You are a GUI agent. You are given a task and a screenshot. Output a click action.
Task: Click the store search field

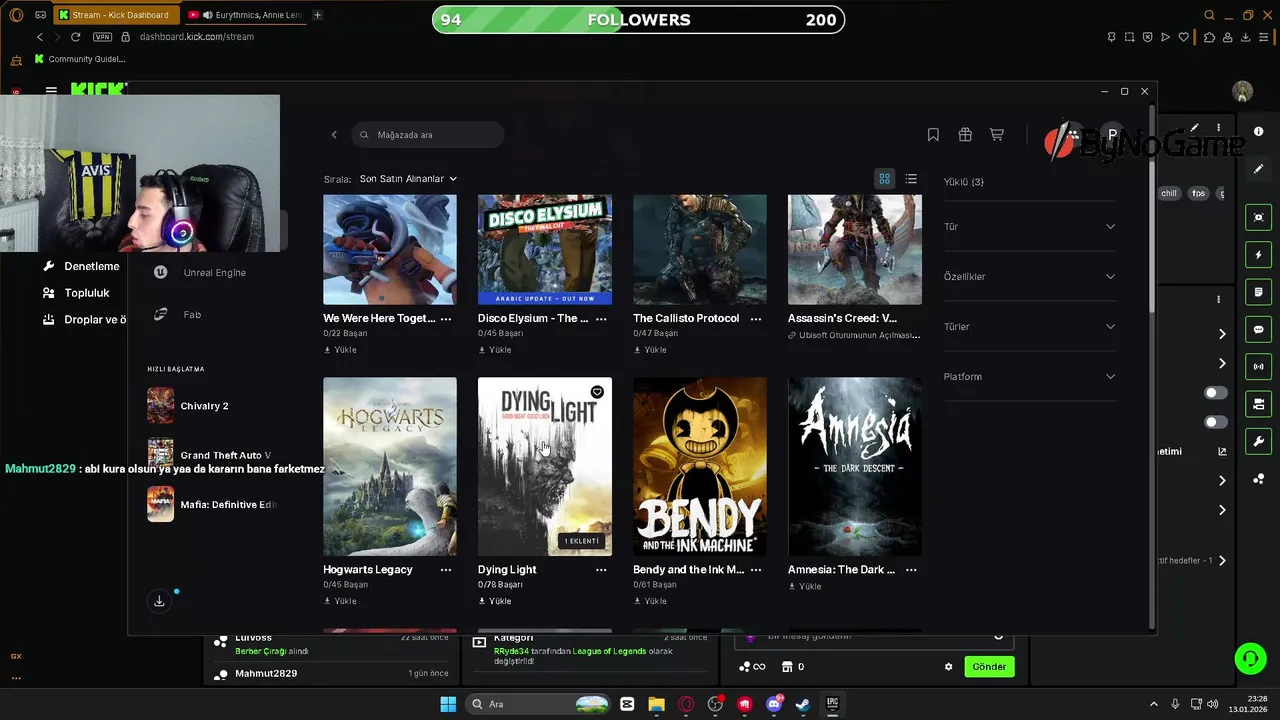point(428,134)
